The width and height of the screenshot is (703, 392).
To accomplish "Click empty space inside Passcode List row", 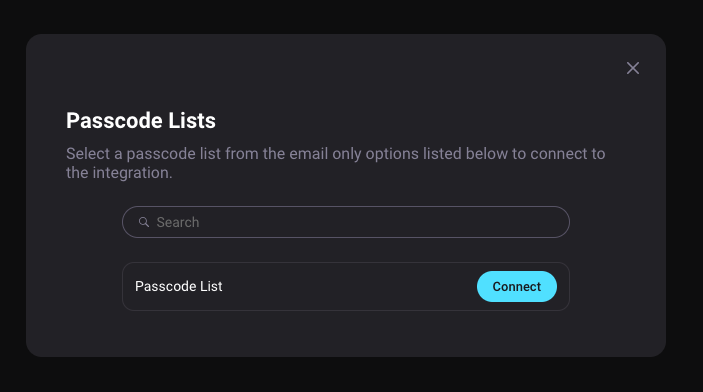I will pyautogui.click(x=350, y=287).
